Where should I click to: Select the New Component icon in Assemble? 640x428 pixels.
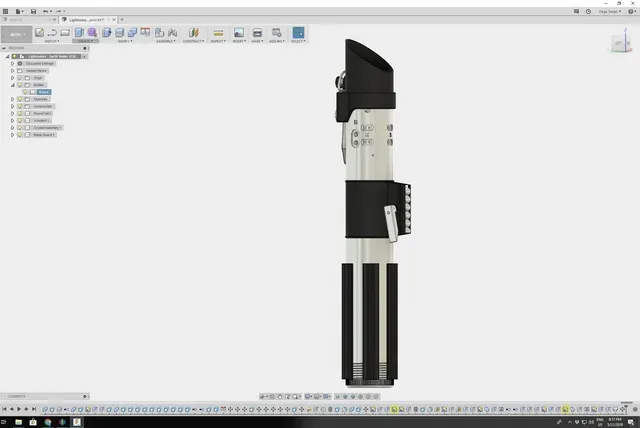coord(160,33)
